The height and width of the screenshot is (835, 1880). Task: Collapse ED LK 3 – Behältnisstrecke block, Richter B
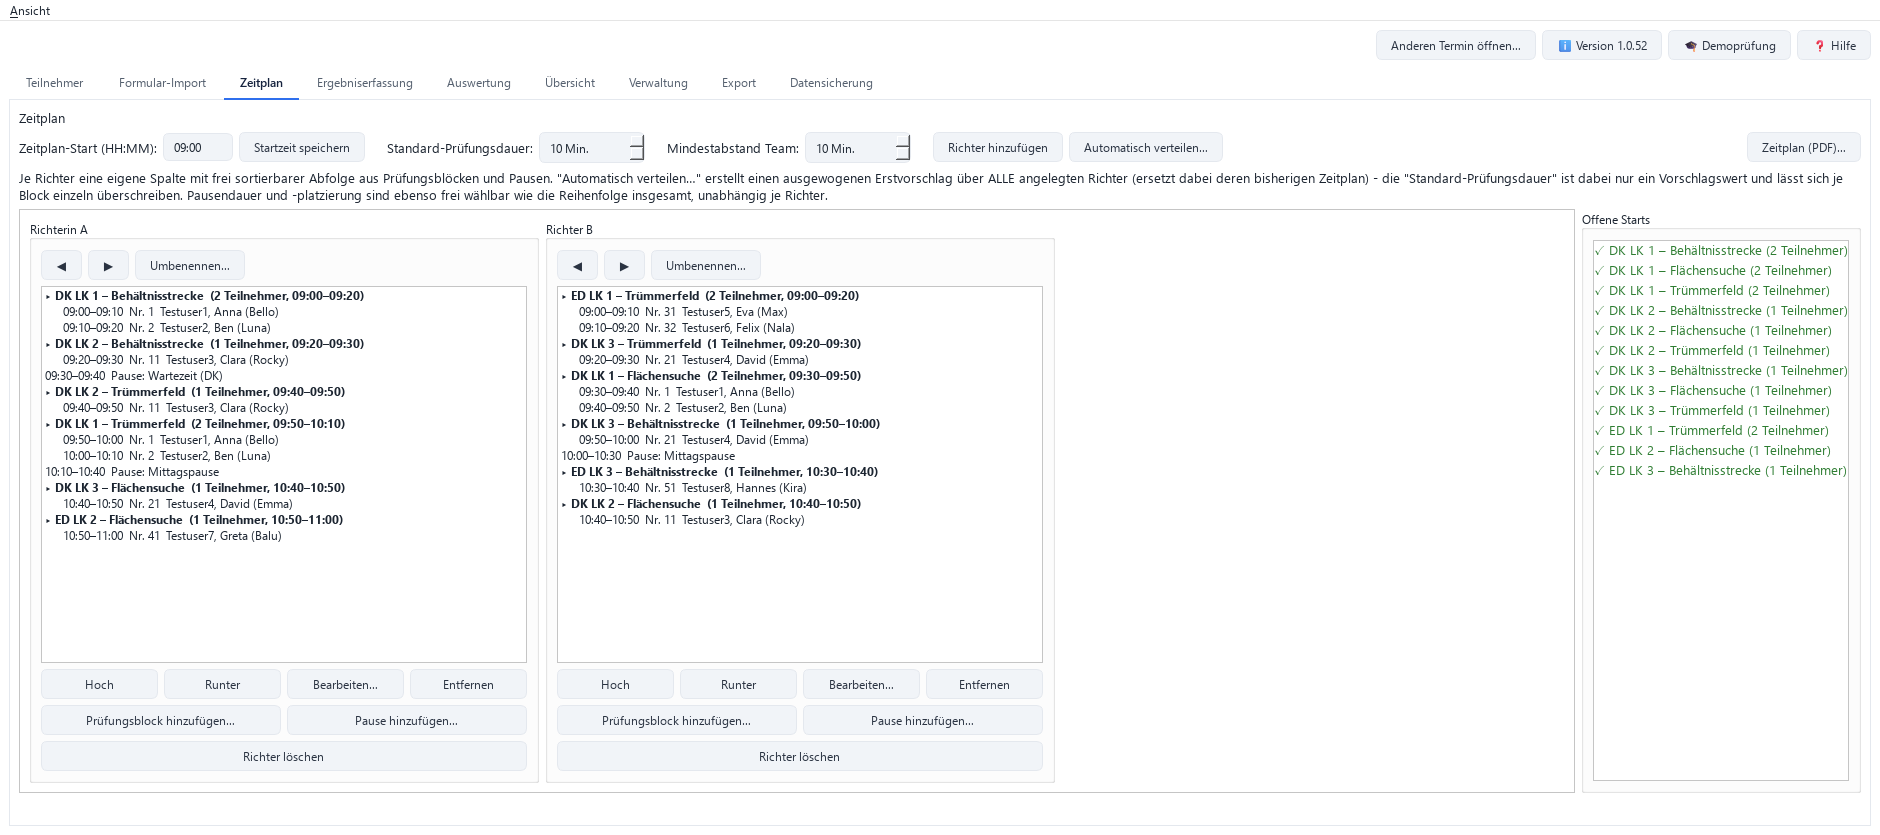[564, 473]
